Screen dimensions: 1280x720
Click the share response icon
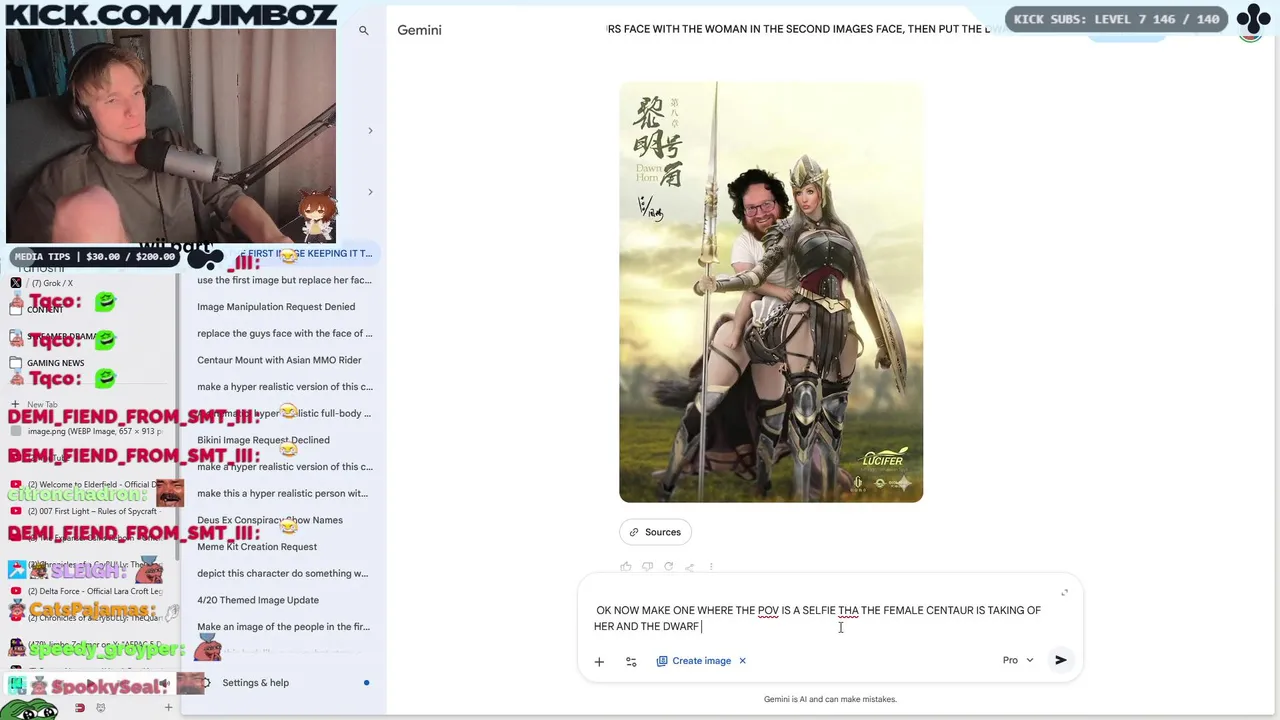point(689,567)
